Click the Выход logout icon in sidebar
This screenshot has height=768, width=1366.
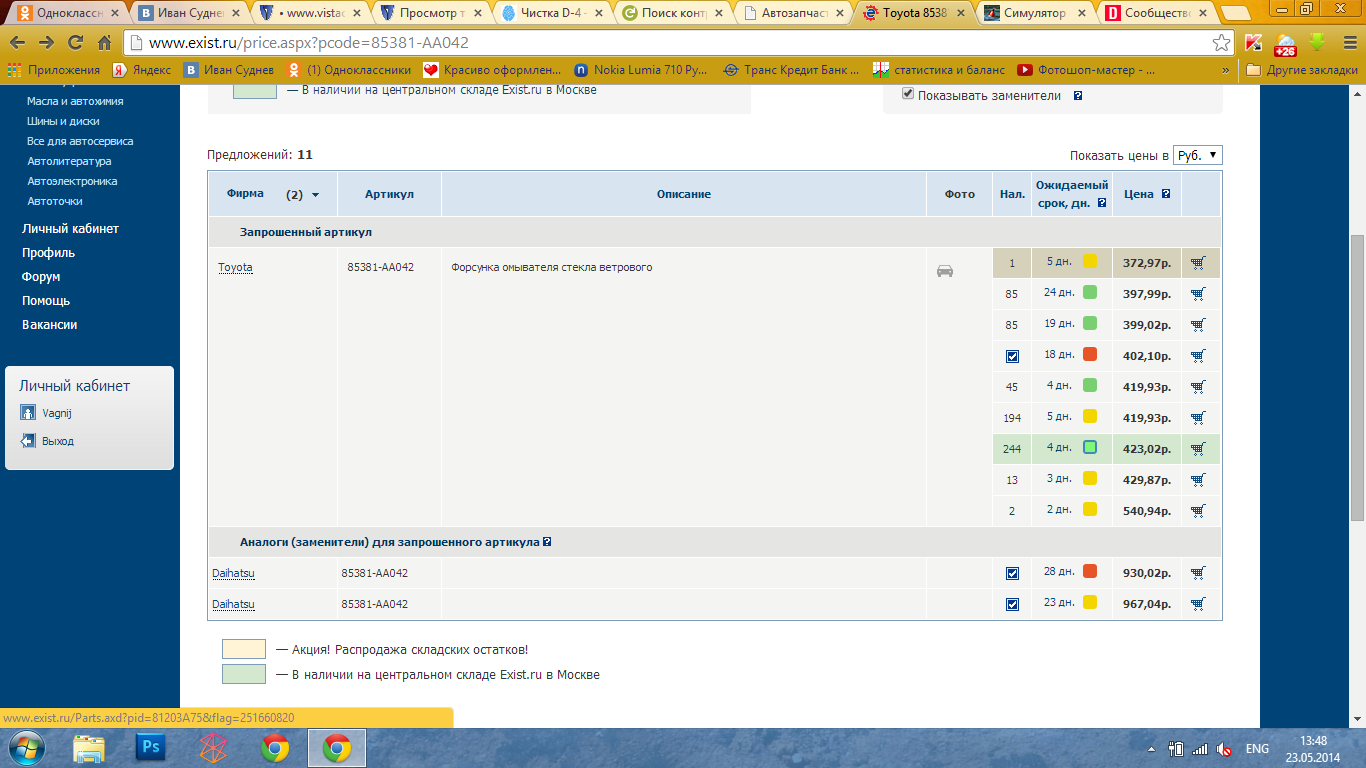[28, 441]
